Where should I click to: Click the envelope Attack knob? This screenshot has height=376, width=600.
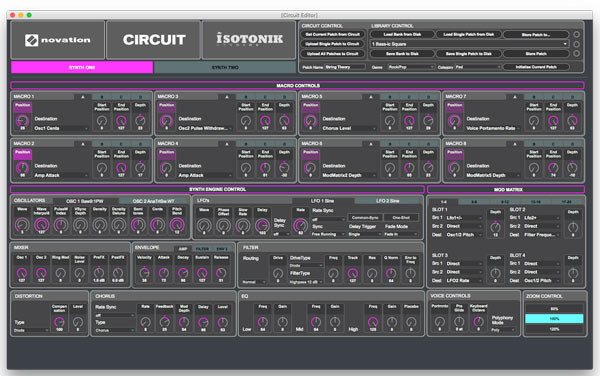coord(163,273)
